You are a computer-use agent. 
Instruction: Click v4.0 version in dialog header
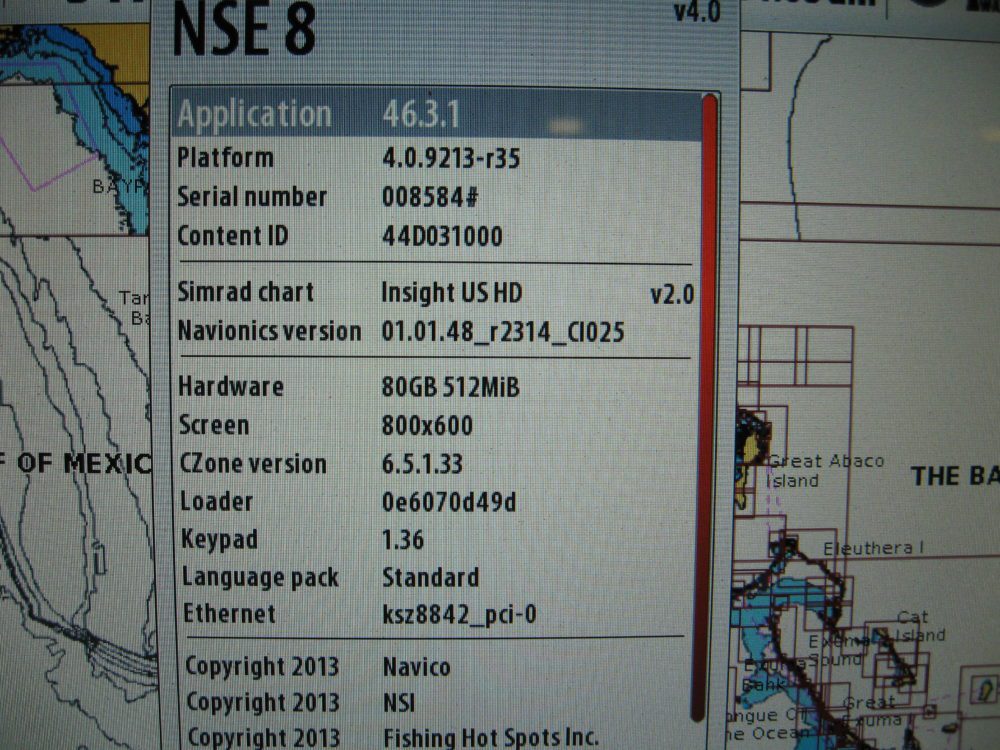coord(698,11)
